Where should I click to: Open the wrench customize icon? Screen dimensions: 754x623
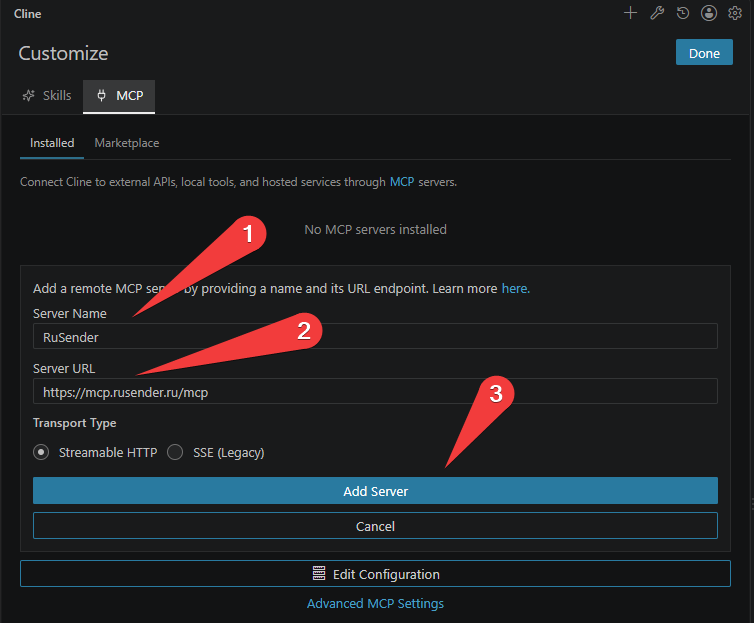pos(657,13)
